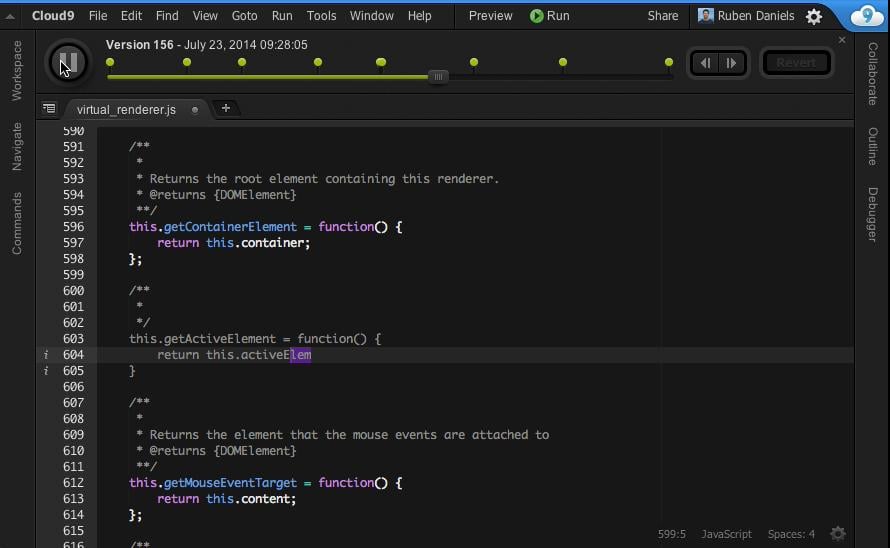Open the Collaborate side panel
Viewport: 890px width, 548px height.
point(872,74)
